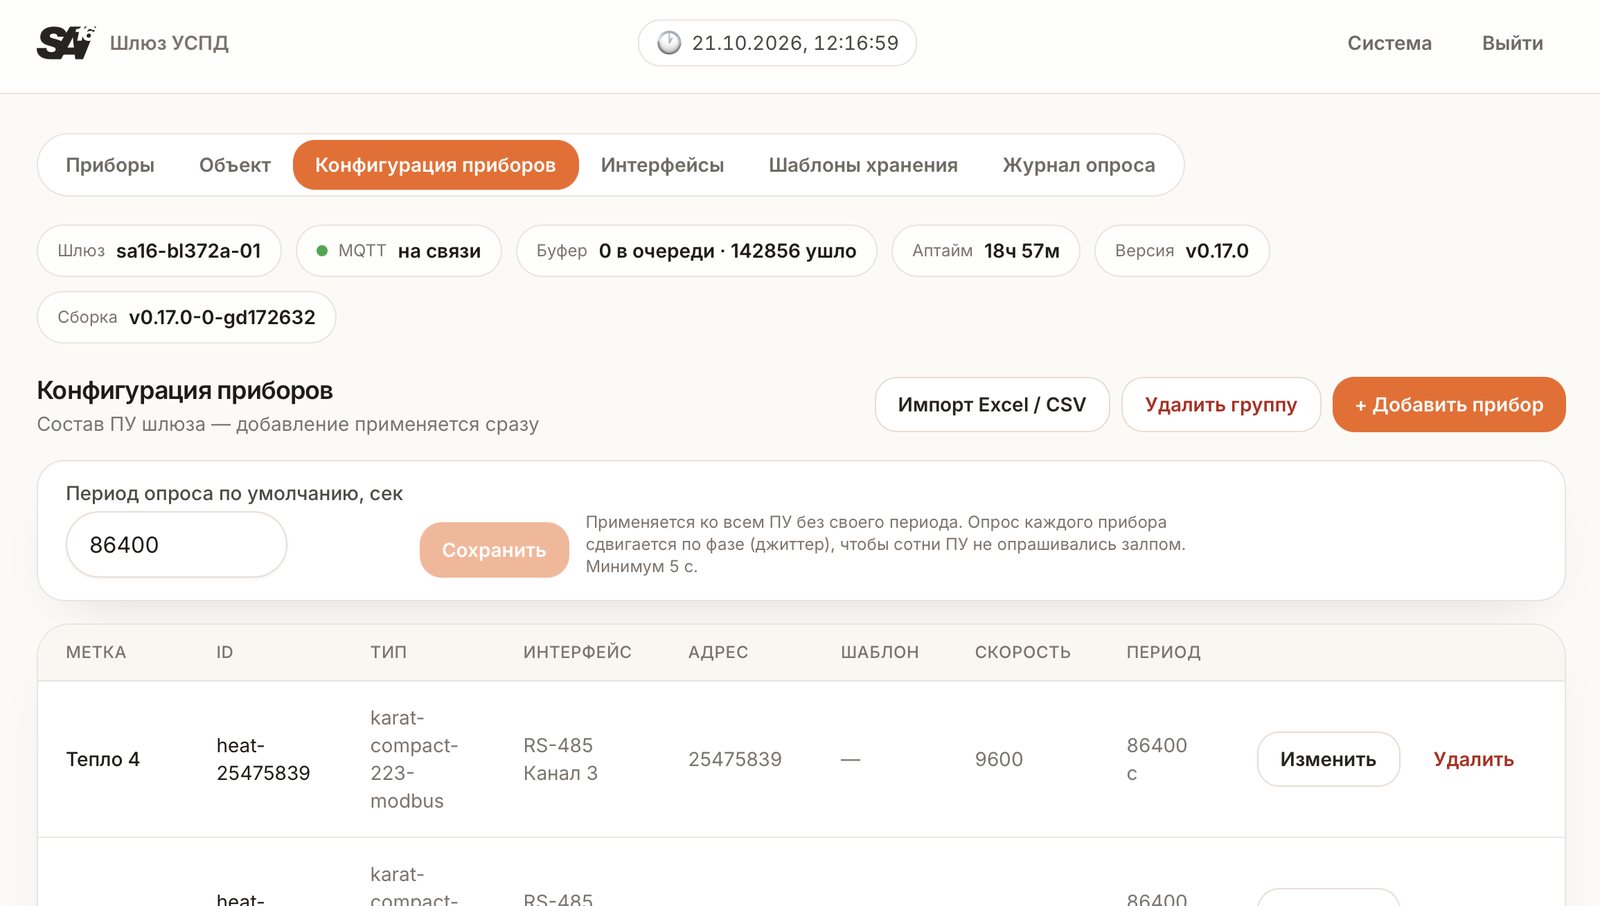Click the Версия v0.17.0 chip
This screenshot has height=906, width=1600.
tap(1182, 251)
